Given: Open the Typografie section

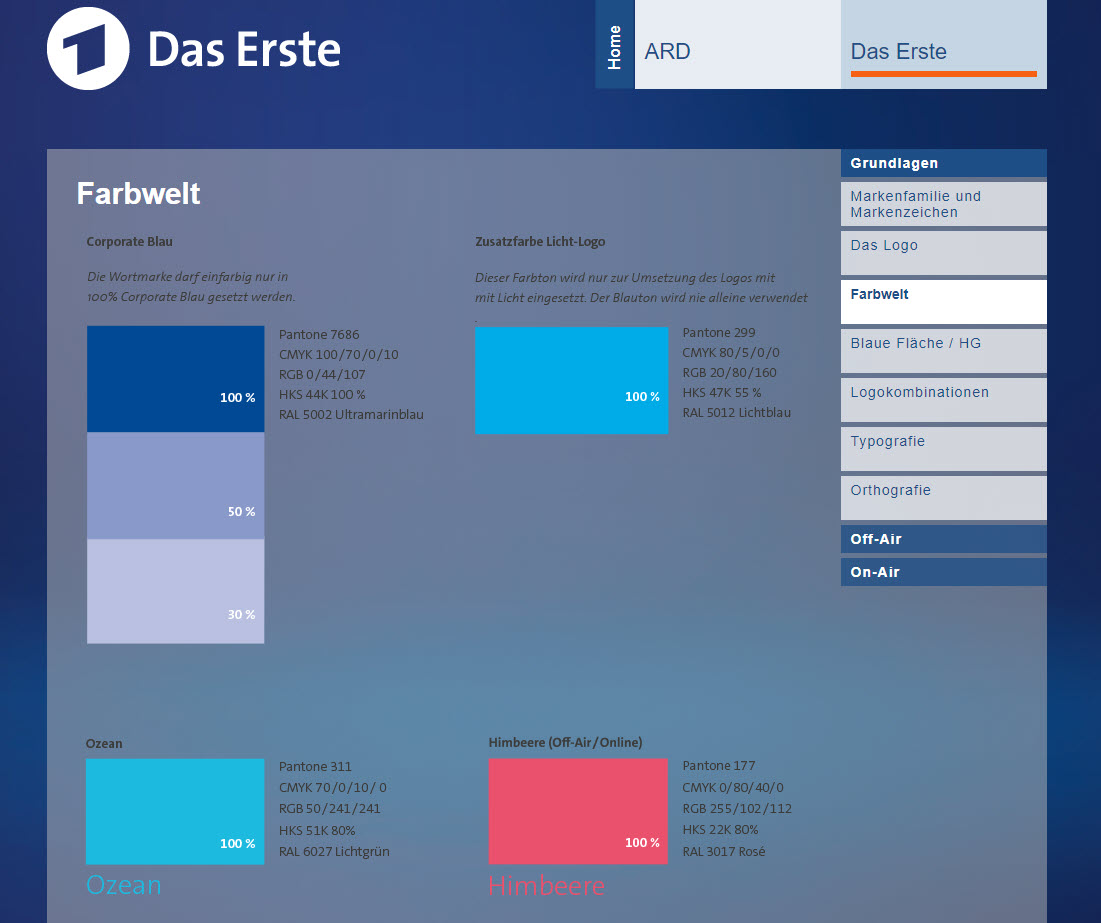Looking at the screenshot, I should coord(943,448).
